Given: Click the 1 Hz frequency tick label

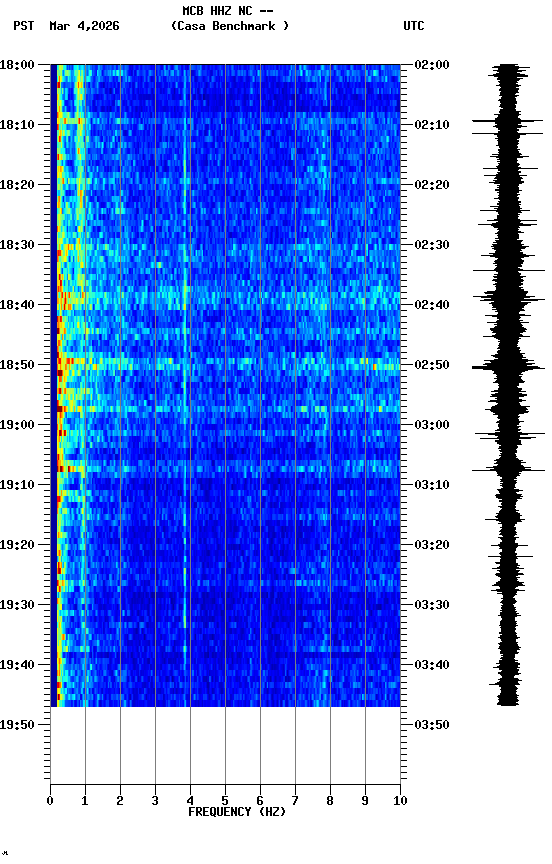Looking at the screenshot, I should pos(85,802).
